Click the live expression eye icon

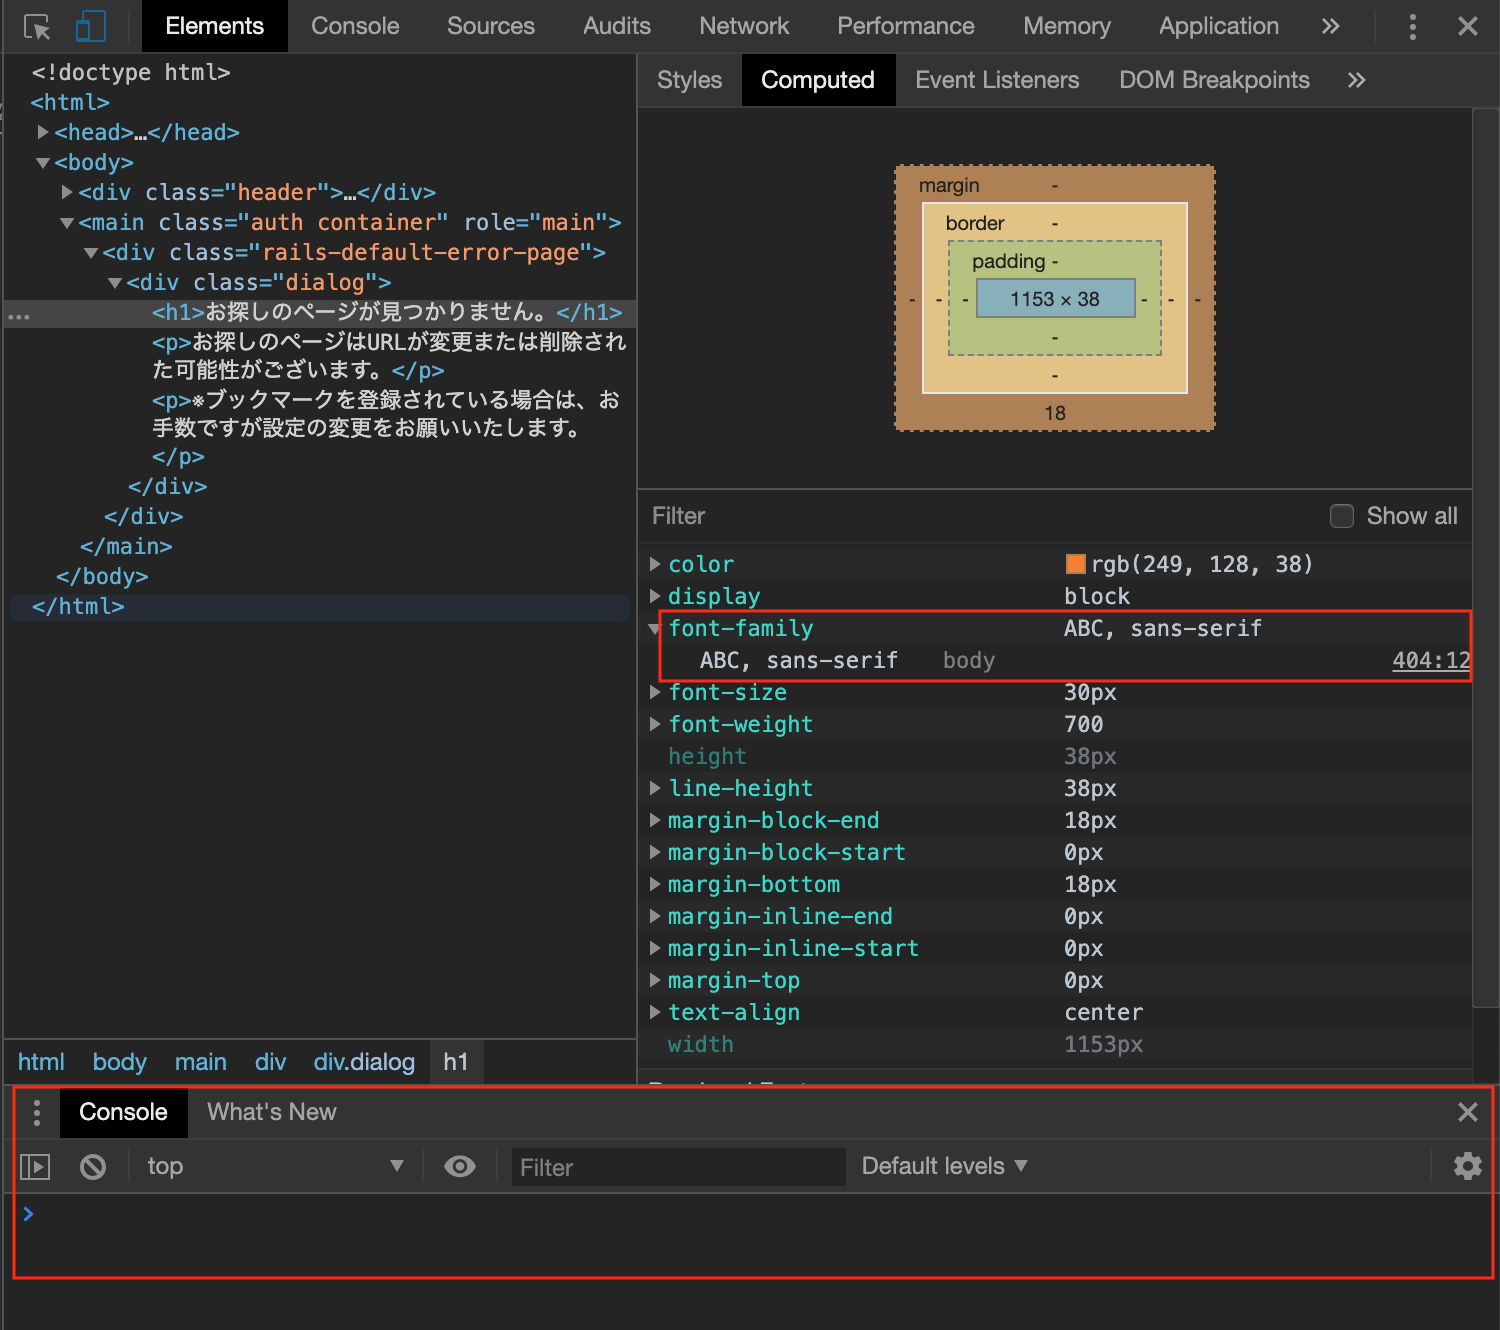pyautogui.click(x=460, y=1166)
